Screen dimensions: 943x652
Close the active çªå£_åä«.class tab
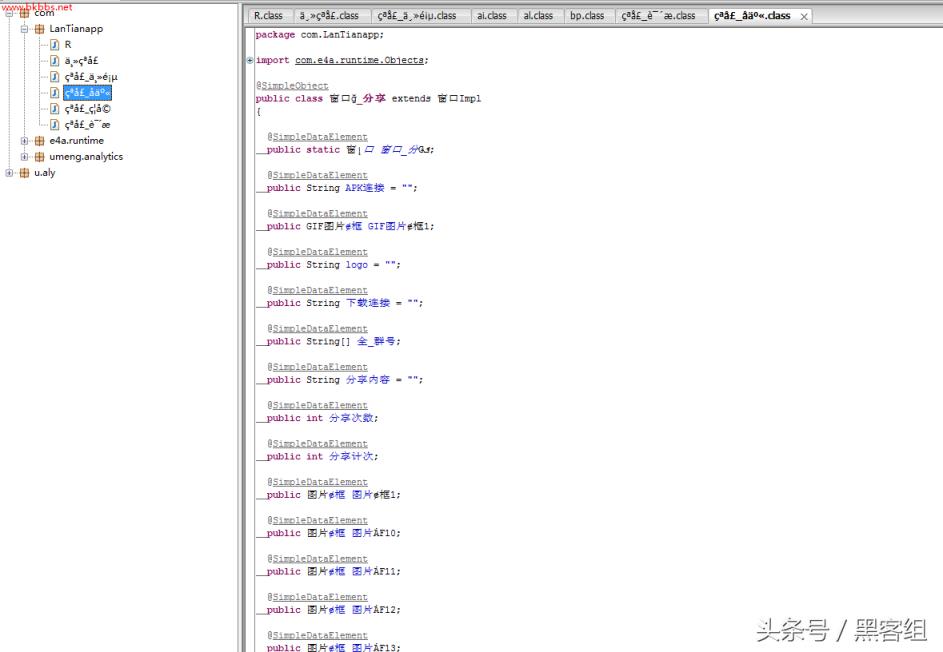[804, 17]
